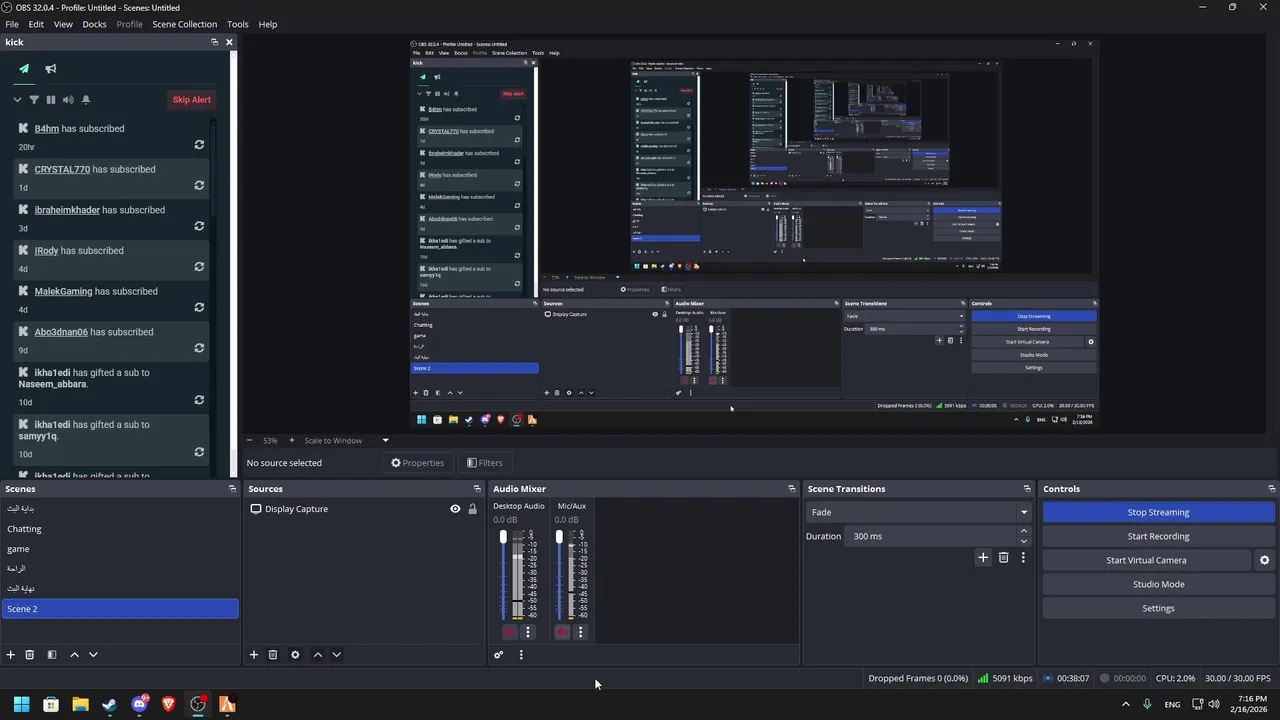
Task: Open Desktop Audio three-dot options menu
Action: [x=528, y=632]
